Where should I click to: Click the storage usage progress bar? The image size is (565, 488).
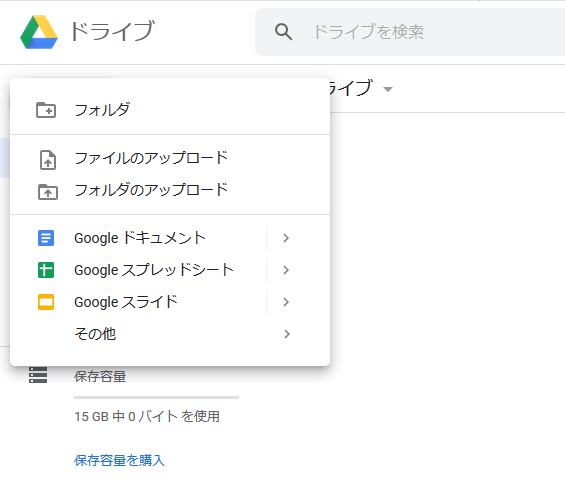pyautogui.click(x=156, y=398)
